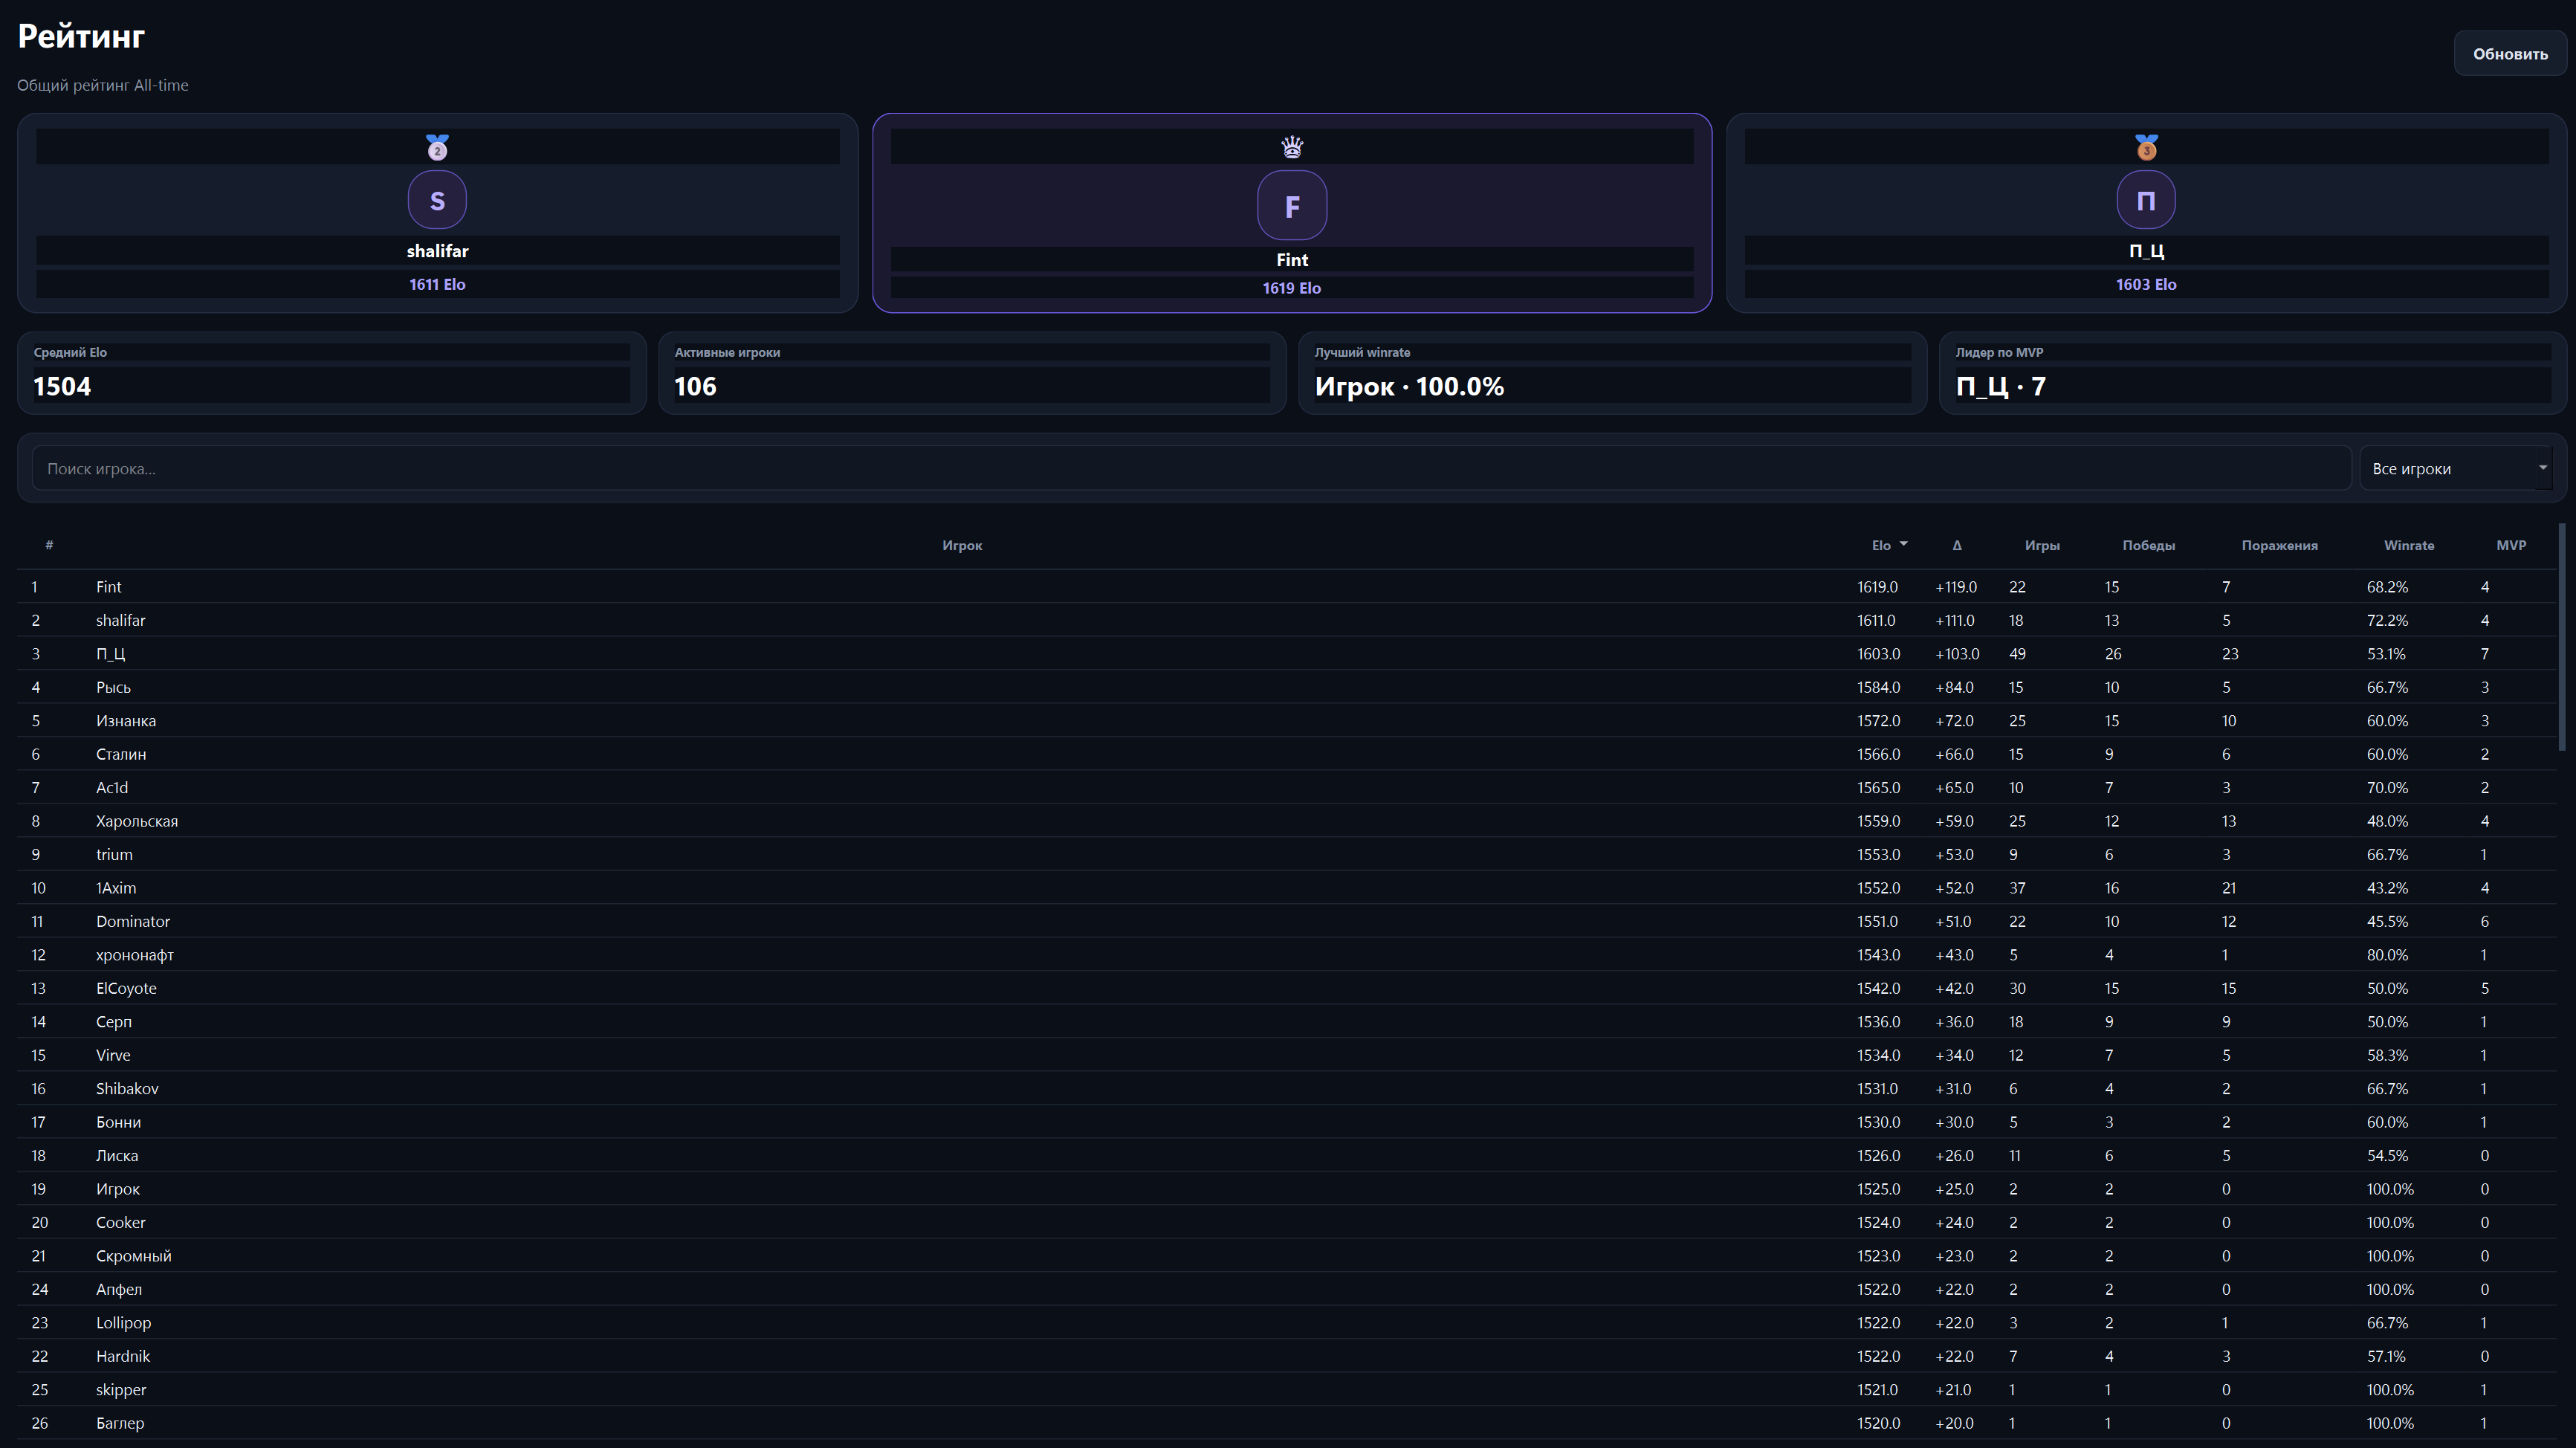Click the +72.0 delta for Изнанка
2576x1448 pixels.
(1954, 721)
